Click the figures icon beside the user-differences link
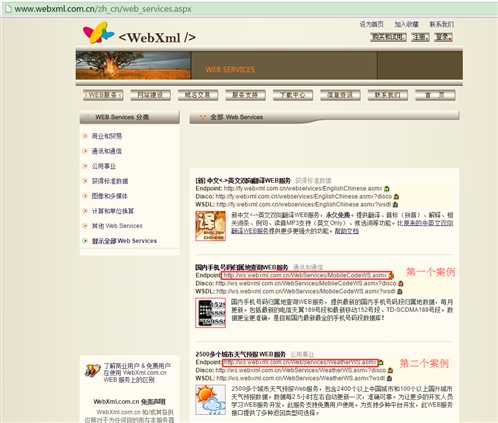The width and height of the screenshot is (498, 423). (x=93, y=371)
